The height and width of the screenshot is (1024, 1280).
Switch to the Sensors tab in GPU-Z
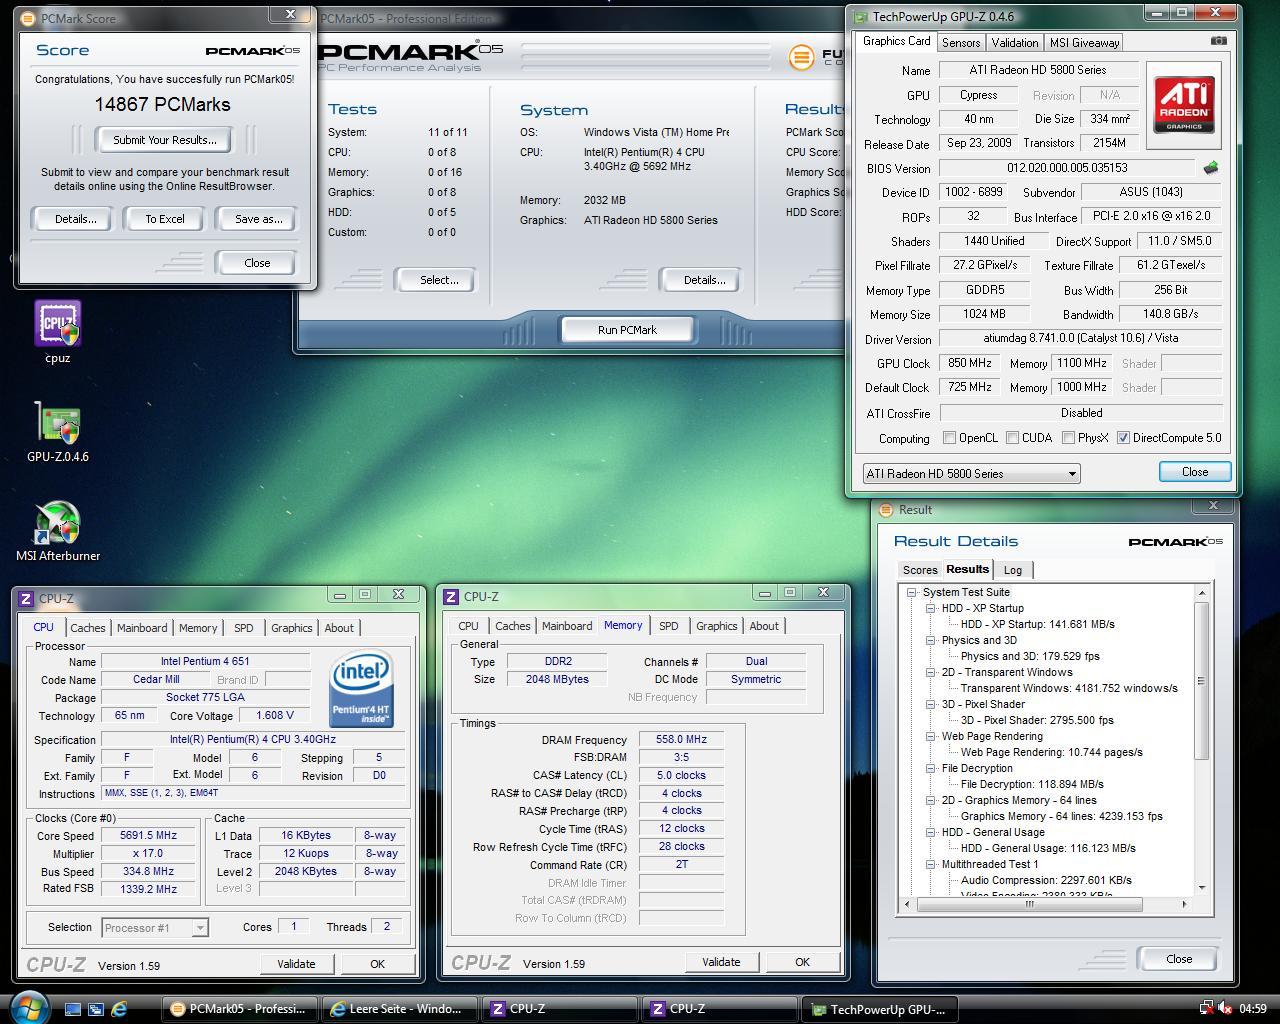[x=961, y=42]
